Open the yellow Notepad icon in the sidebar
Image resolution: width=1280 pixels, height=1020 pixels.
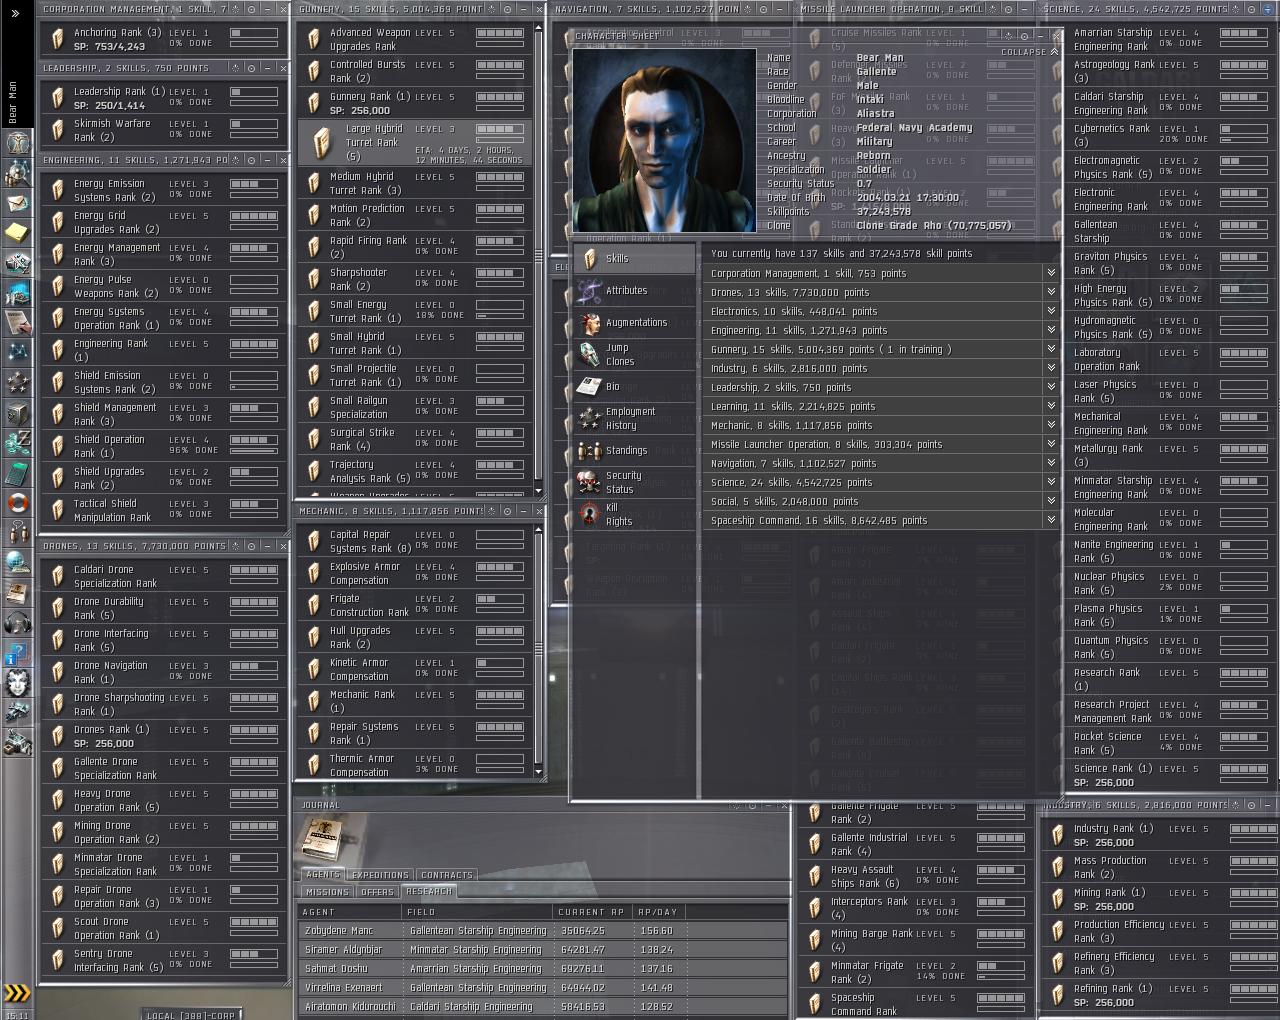click(x=17, y=233)
